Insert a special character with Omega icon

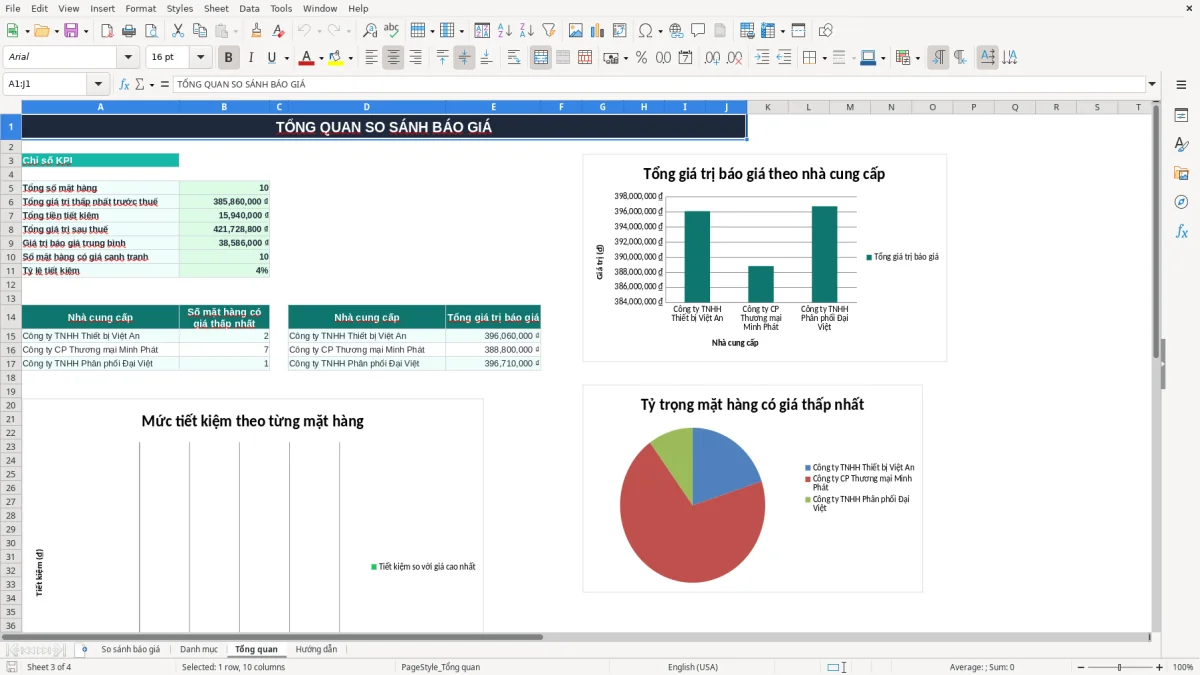click(645, 31)
